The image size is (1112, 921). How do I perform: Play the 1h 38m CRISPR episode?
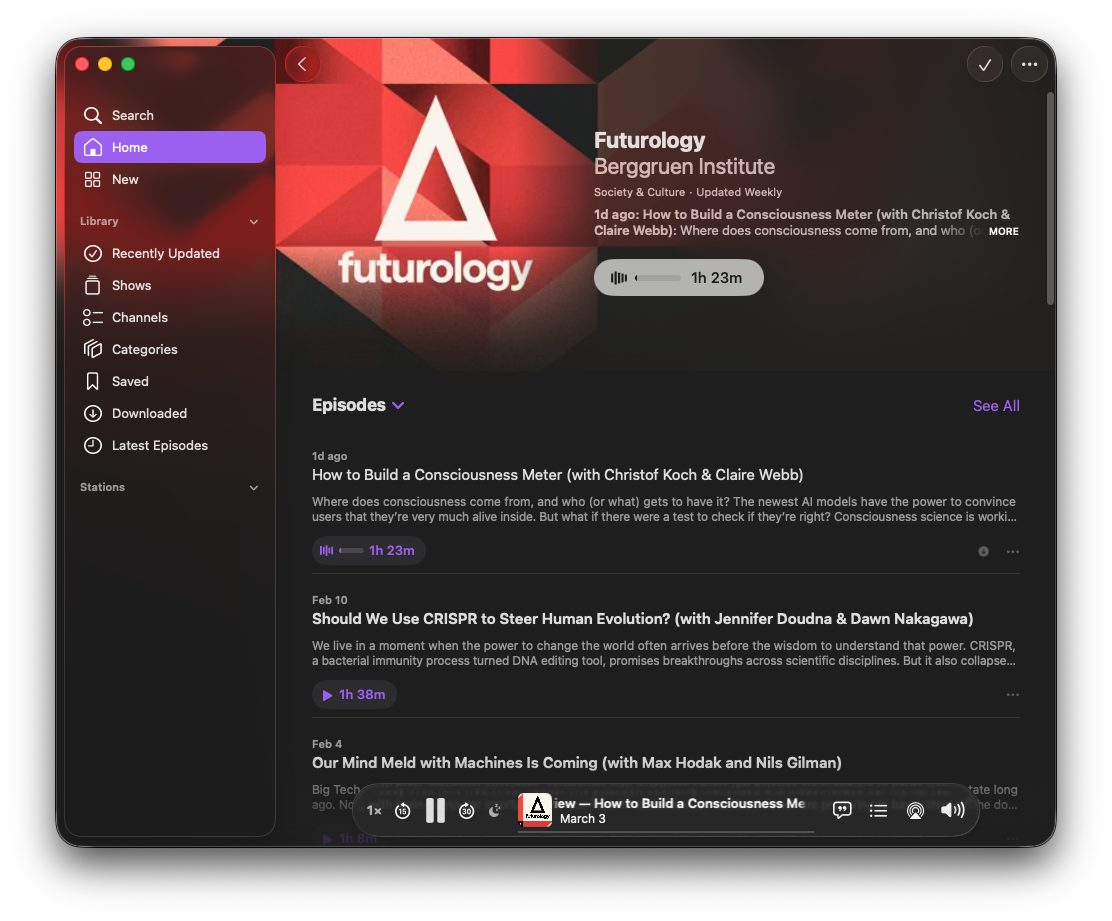[354, 694]
